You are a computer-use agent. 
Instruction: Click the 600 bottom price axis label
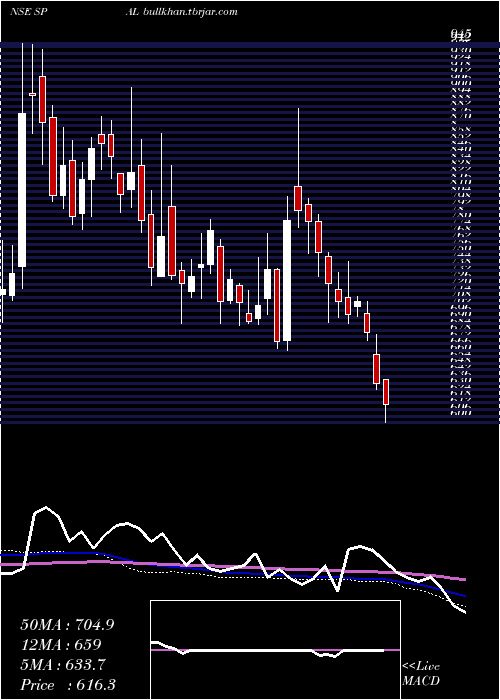[461, 414]
